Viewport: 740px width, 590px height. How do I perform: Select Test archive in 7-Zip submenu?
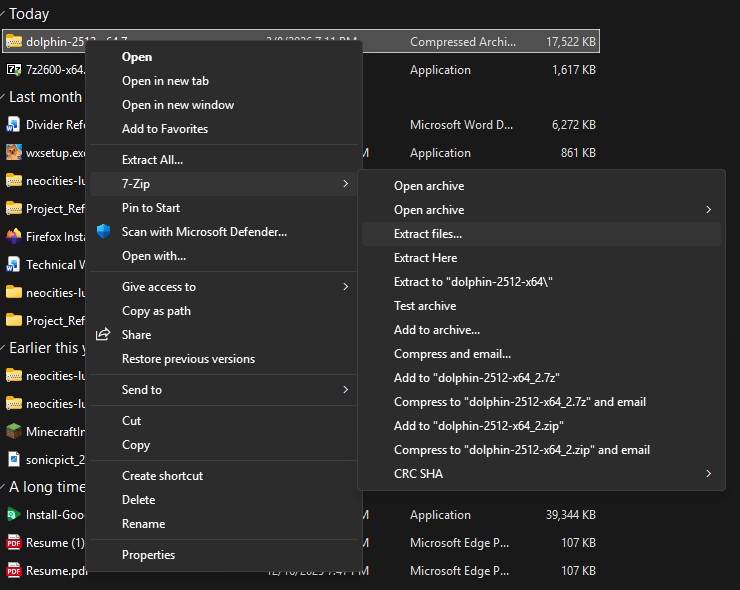point(425,306)
